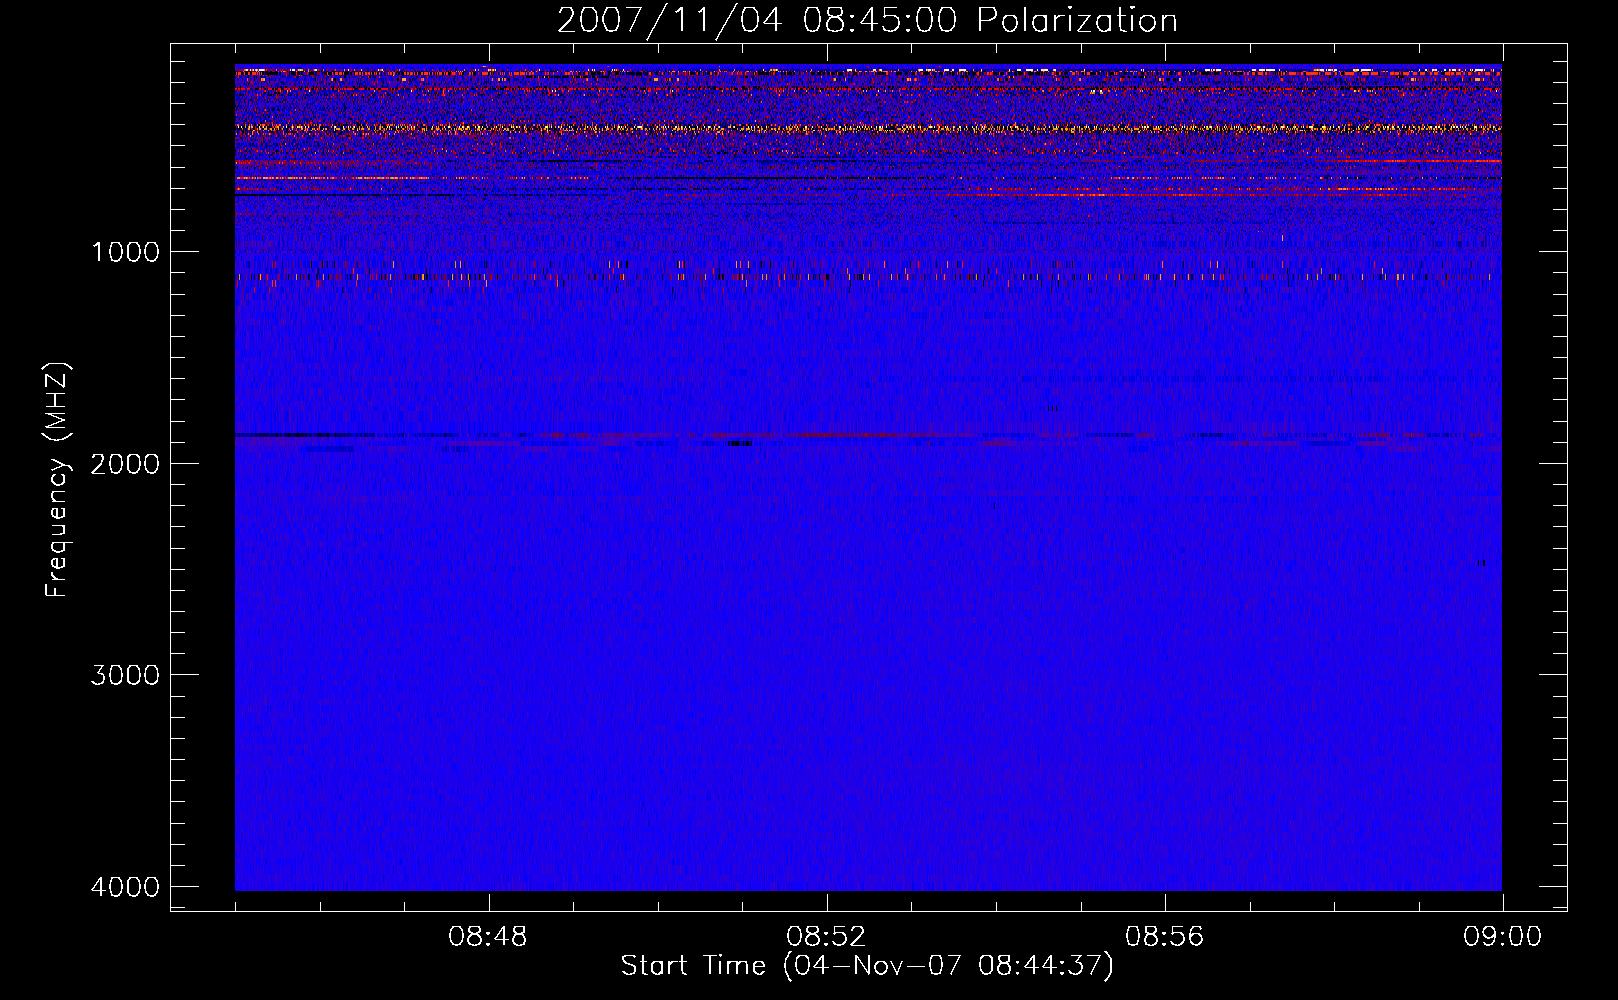Select the 1000 frequency tick label
Image resolution: width=1618 pixels, height=1000 pixels.
tap(125, 251)
